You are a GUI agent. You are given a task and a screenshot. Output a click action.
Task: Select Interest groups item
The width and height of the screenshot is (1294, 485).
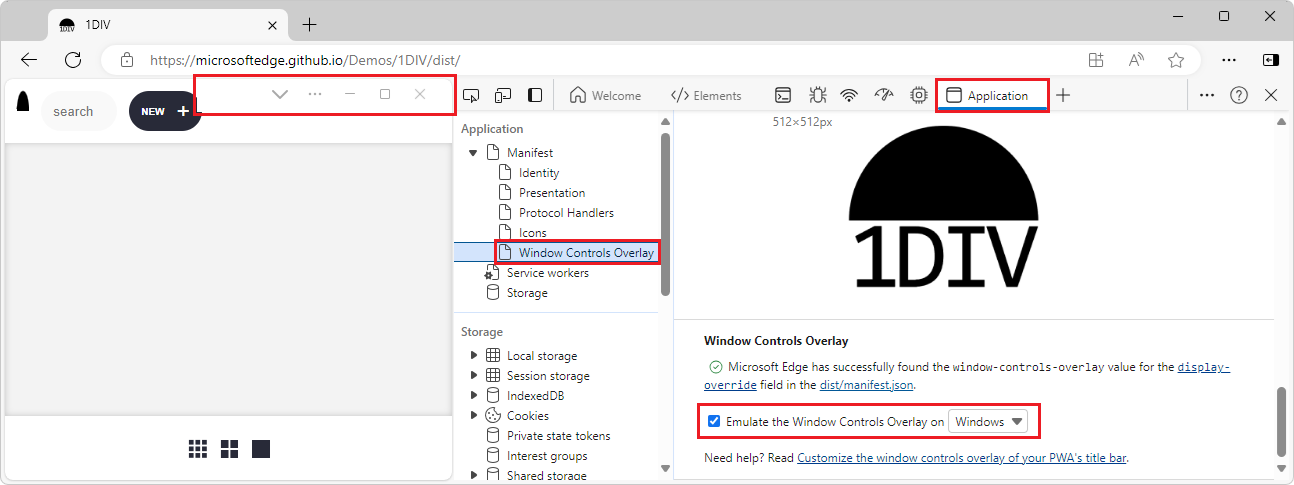pos(546,456)
